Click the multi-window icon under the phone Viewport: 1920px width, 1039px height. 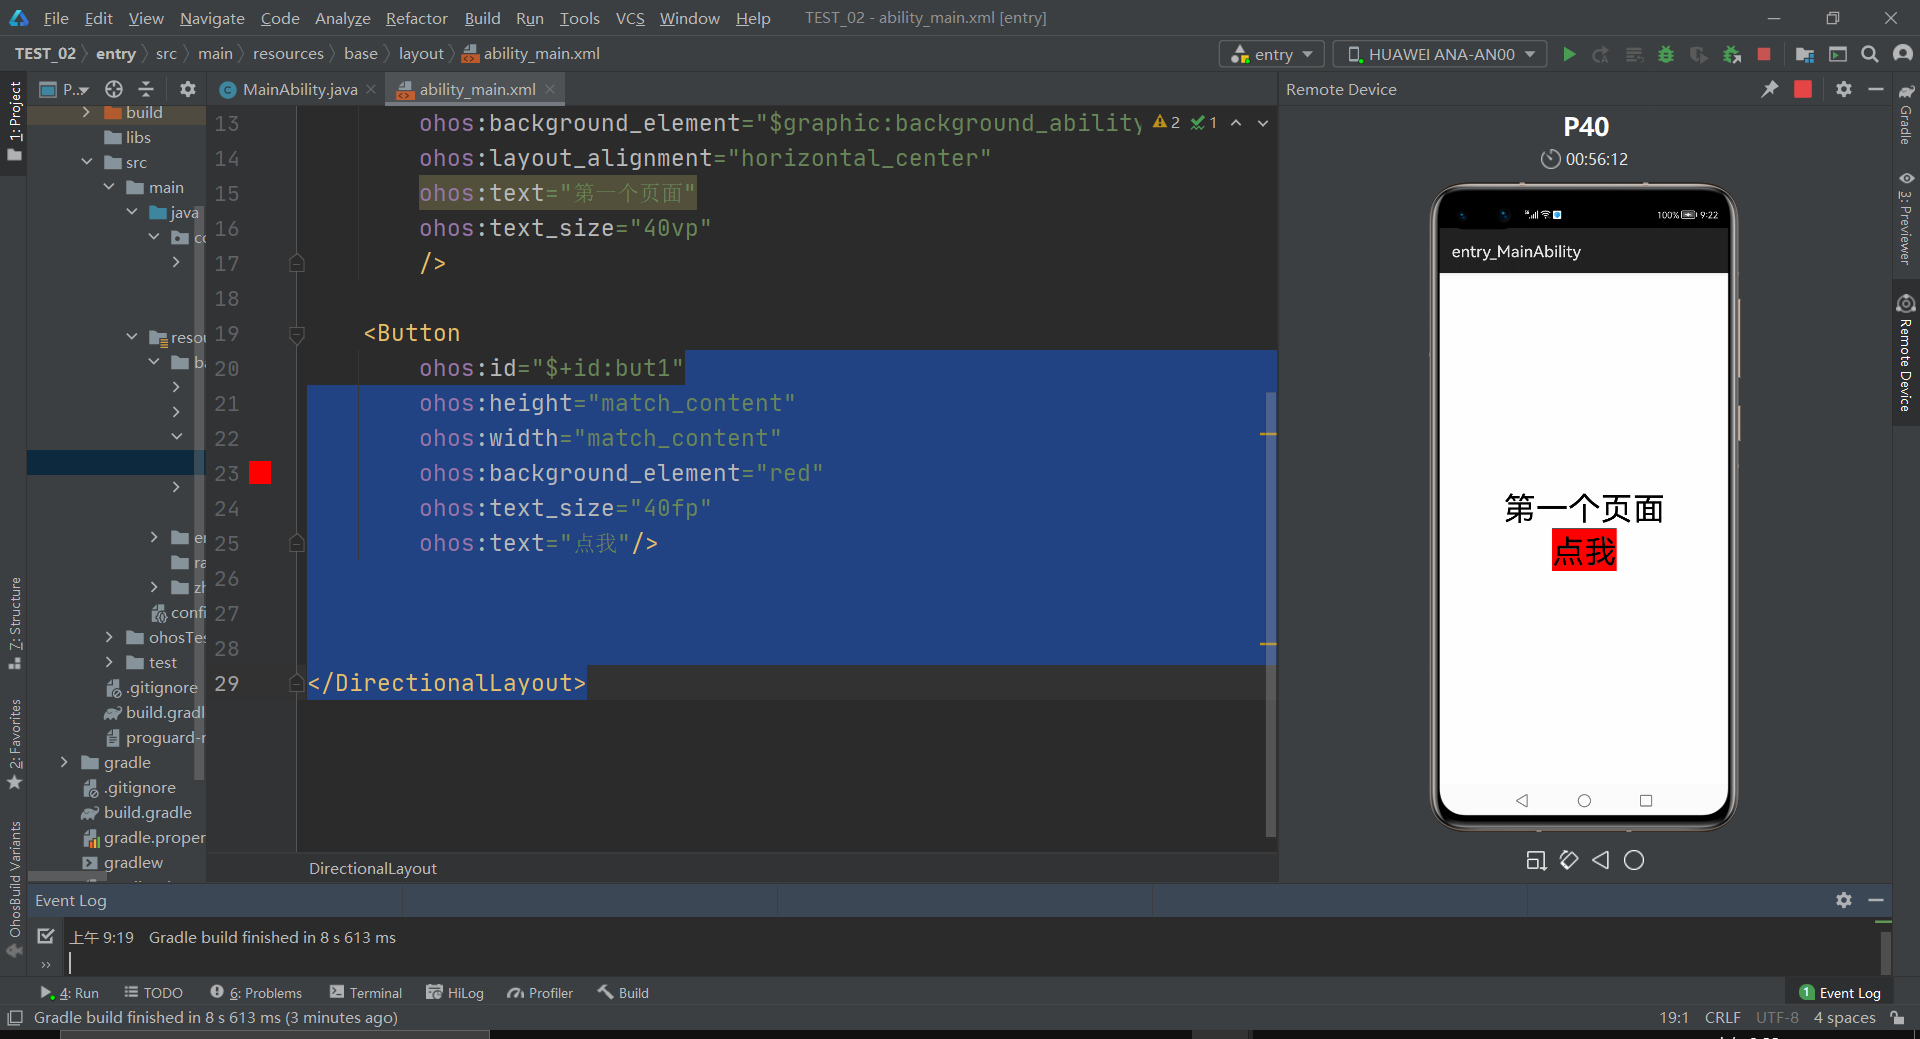point(1537,860)
